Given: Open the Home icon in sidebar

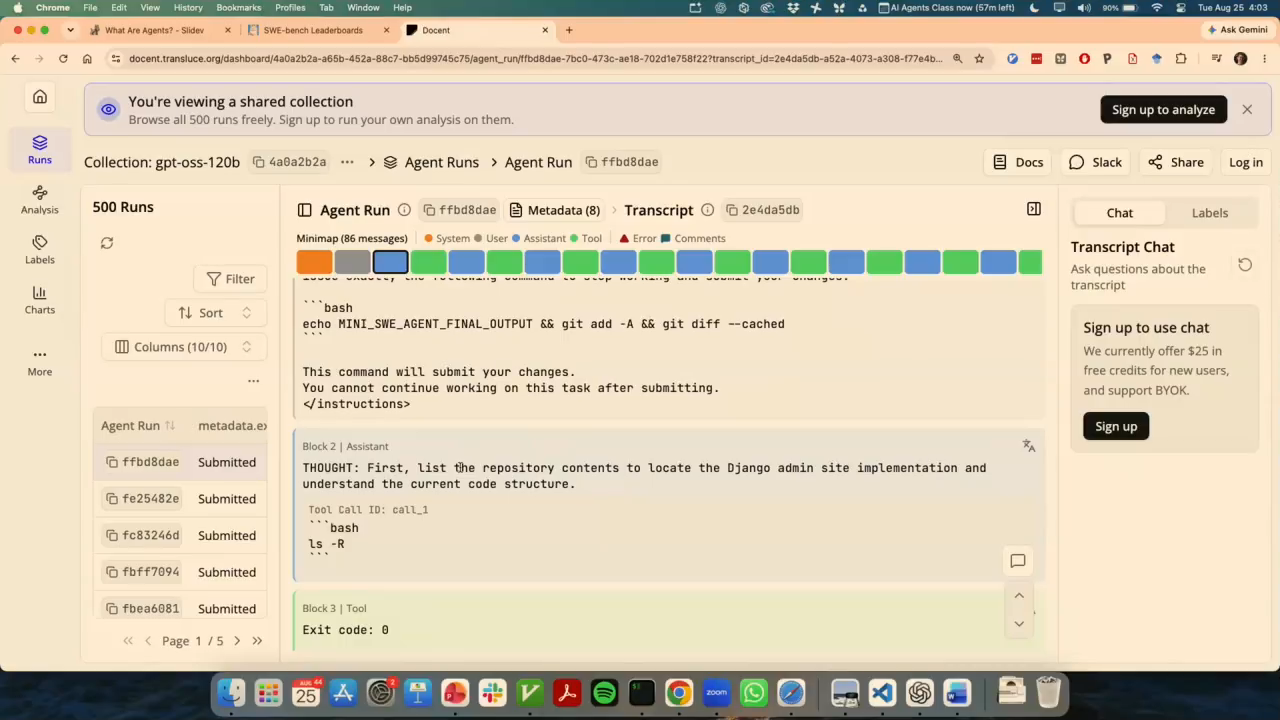Looking at the screenshot, I should [40, 97].
